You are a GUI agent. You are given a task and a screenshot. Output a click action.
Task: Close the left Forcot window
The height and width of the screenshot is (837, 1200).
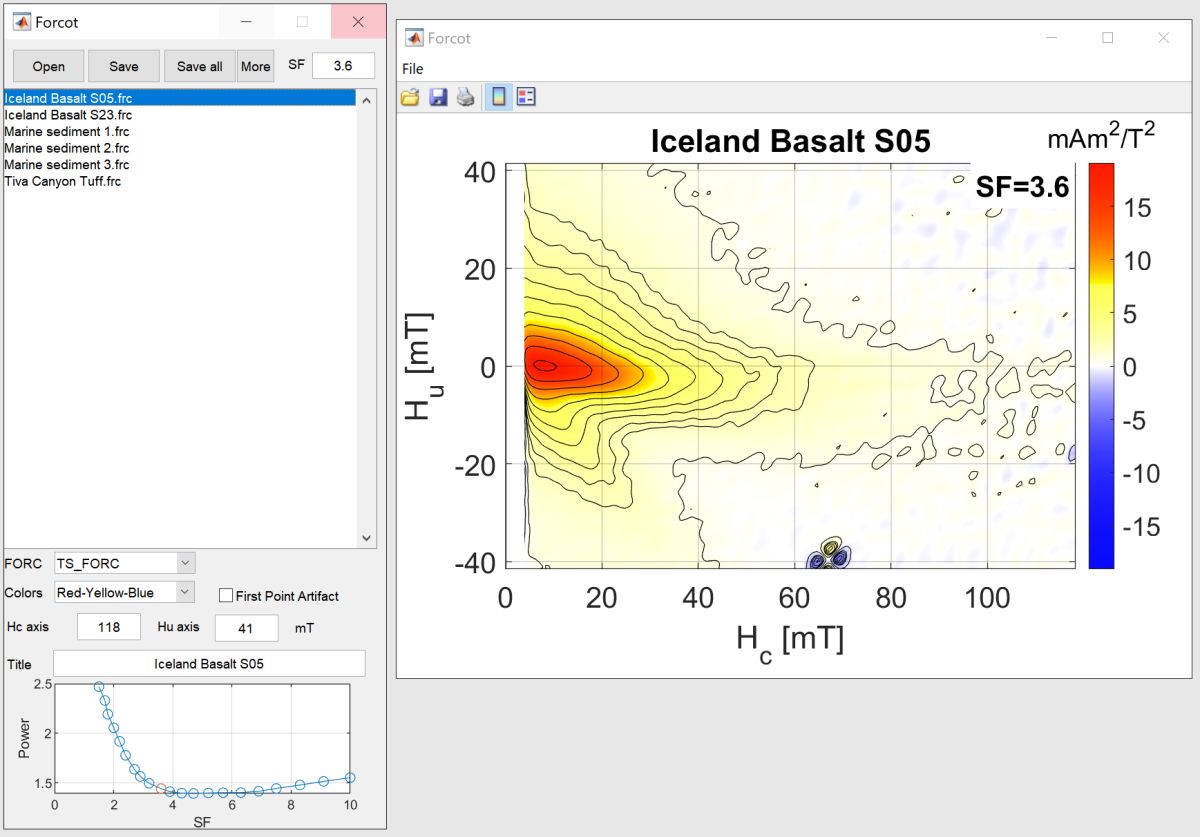359,21
